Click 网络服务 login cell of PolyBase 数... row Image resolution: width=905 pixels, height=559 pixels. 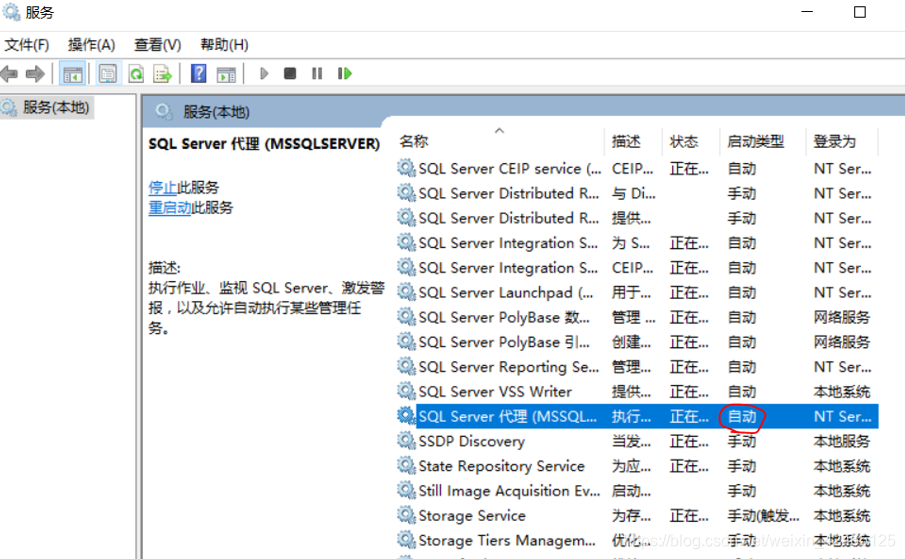point(842,317)
